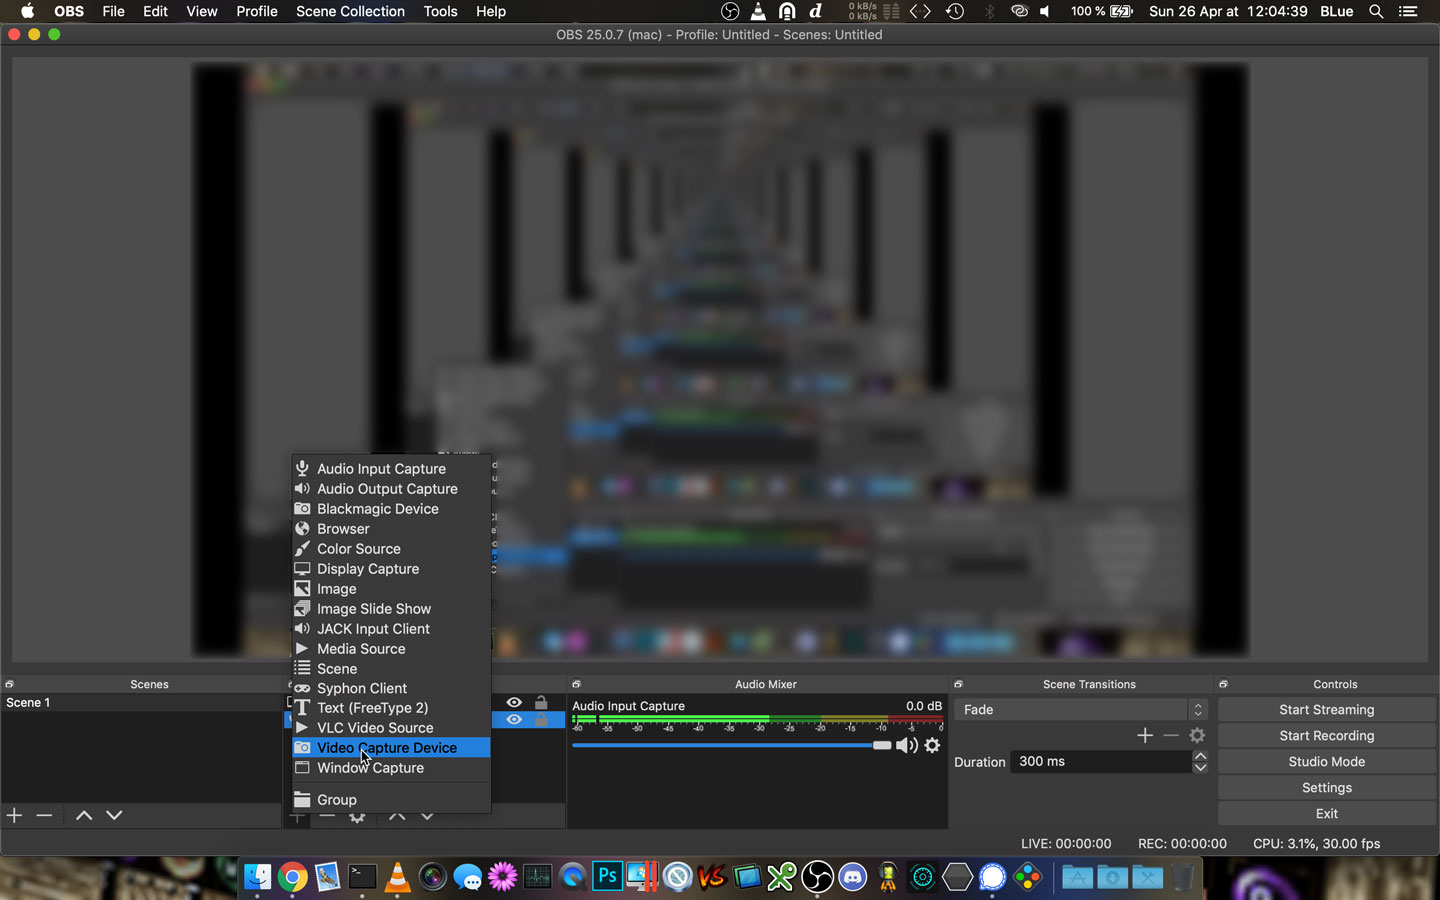Click the OBS status icon in menu bar
The height and width of the screenshot is (900, 1440).
730,11
